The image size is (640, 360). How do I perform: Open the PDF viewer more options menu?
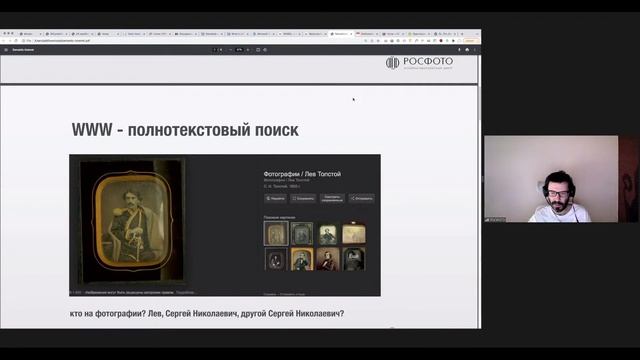pyautogui.click(x=474, y=50)
